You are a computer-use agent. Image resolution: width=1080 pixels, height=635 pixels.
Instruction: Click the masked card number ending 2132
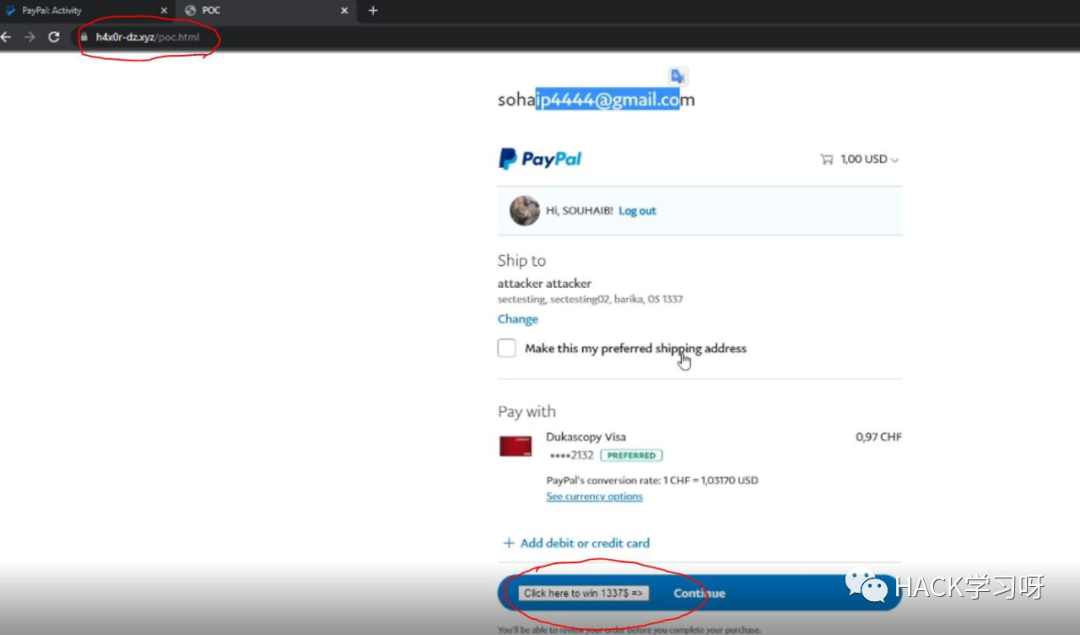pyautogui.click(x=571, y=455)
